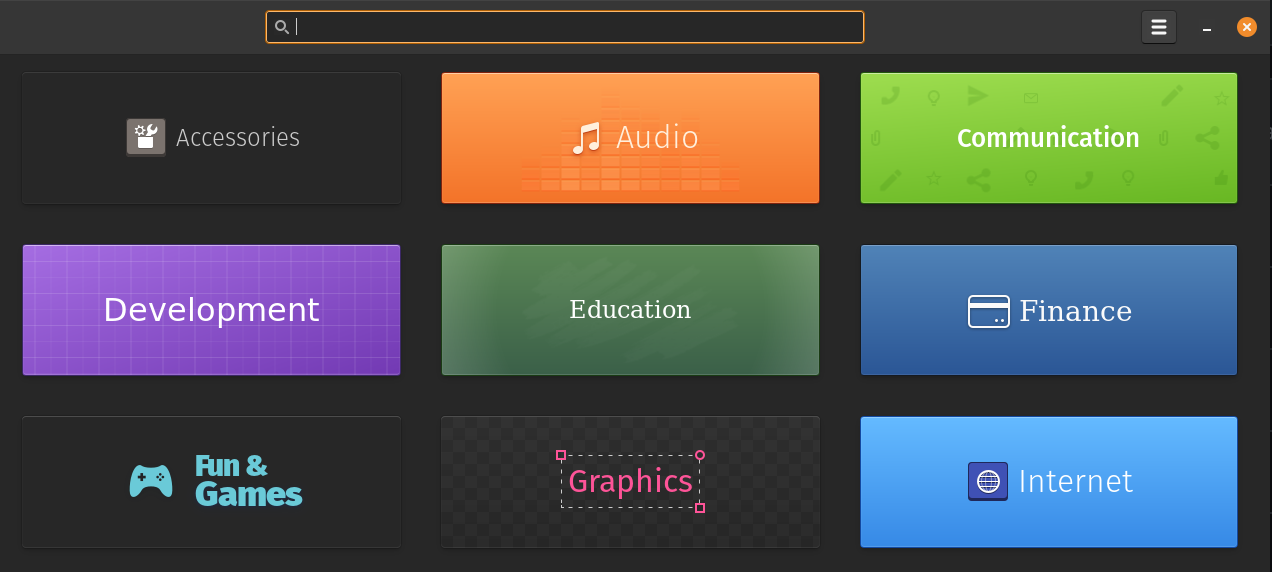The height and width of the screenshot is (572, 1272).
Task: Browse the Fun & Games text
Action: pos(247,481)
